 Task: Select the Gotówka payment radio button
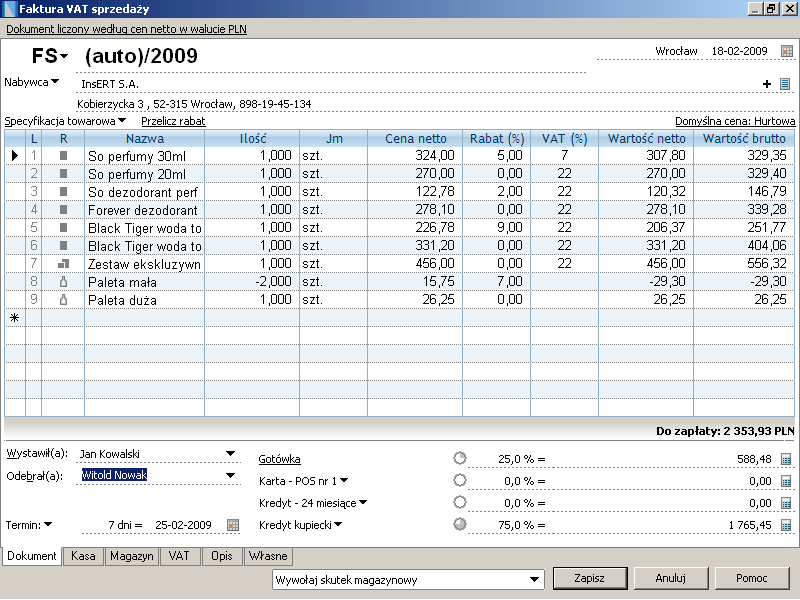(460, 458)
